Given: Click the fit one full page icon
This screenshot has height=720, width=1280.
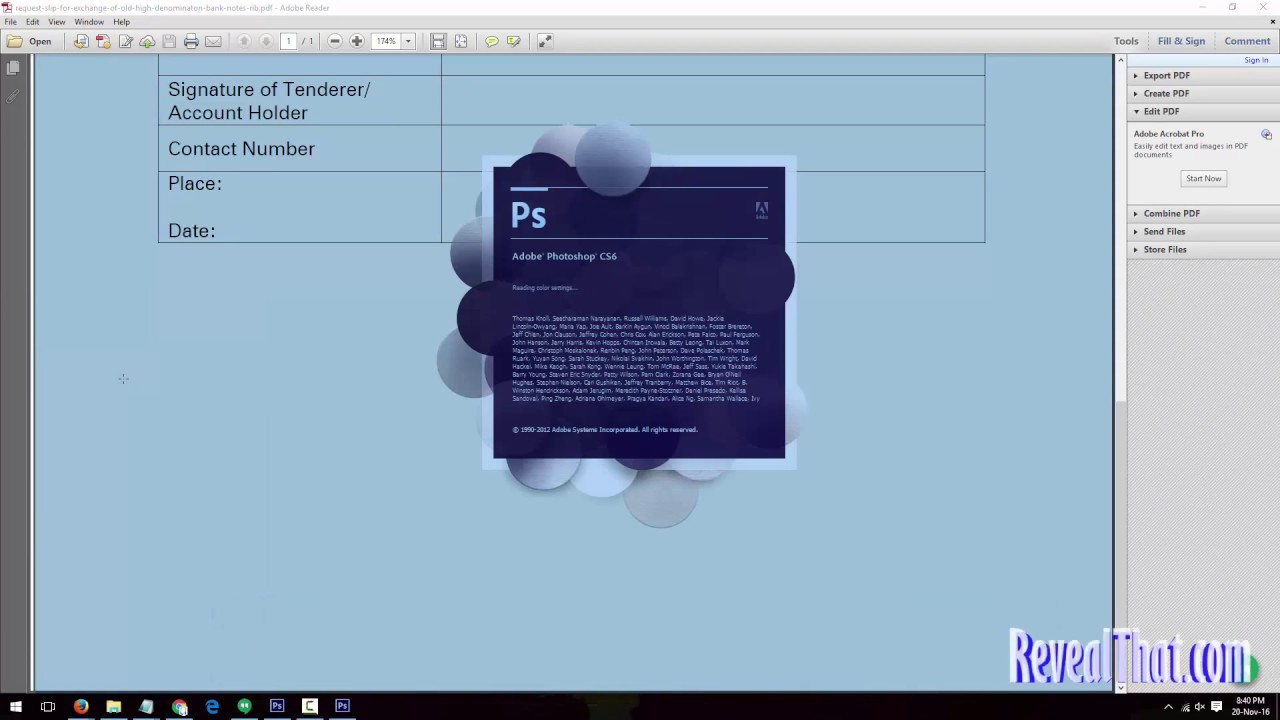Looking at the screenshot, I should pos(461,41).
